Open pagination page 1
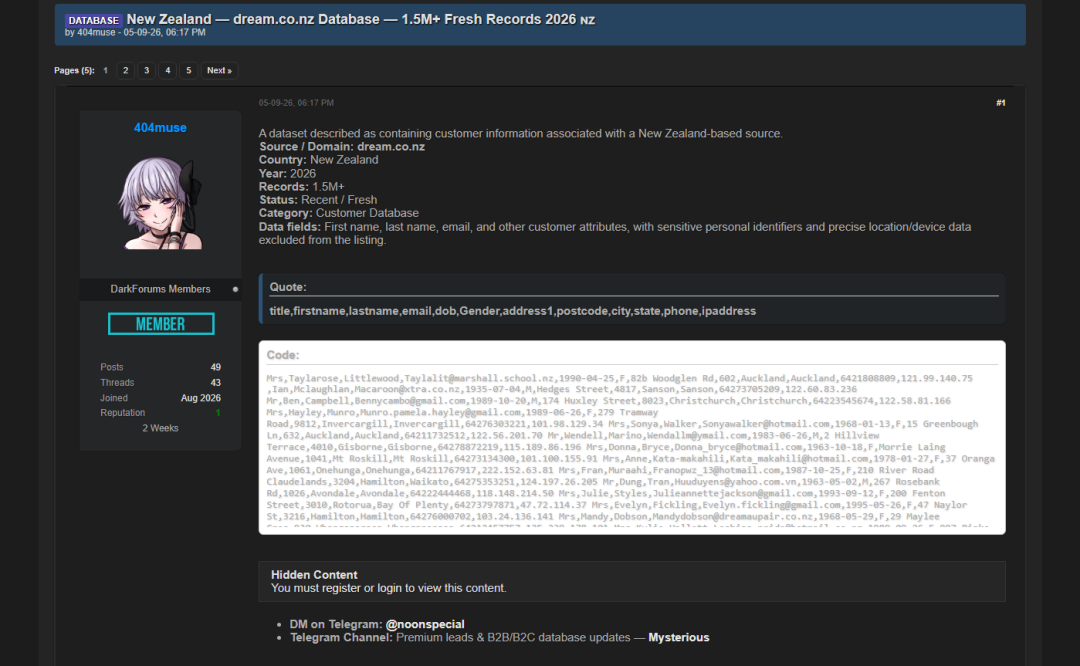 [x=105, y=70]
